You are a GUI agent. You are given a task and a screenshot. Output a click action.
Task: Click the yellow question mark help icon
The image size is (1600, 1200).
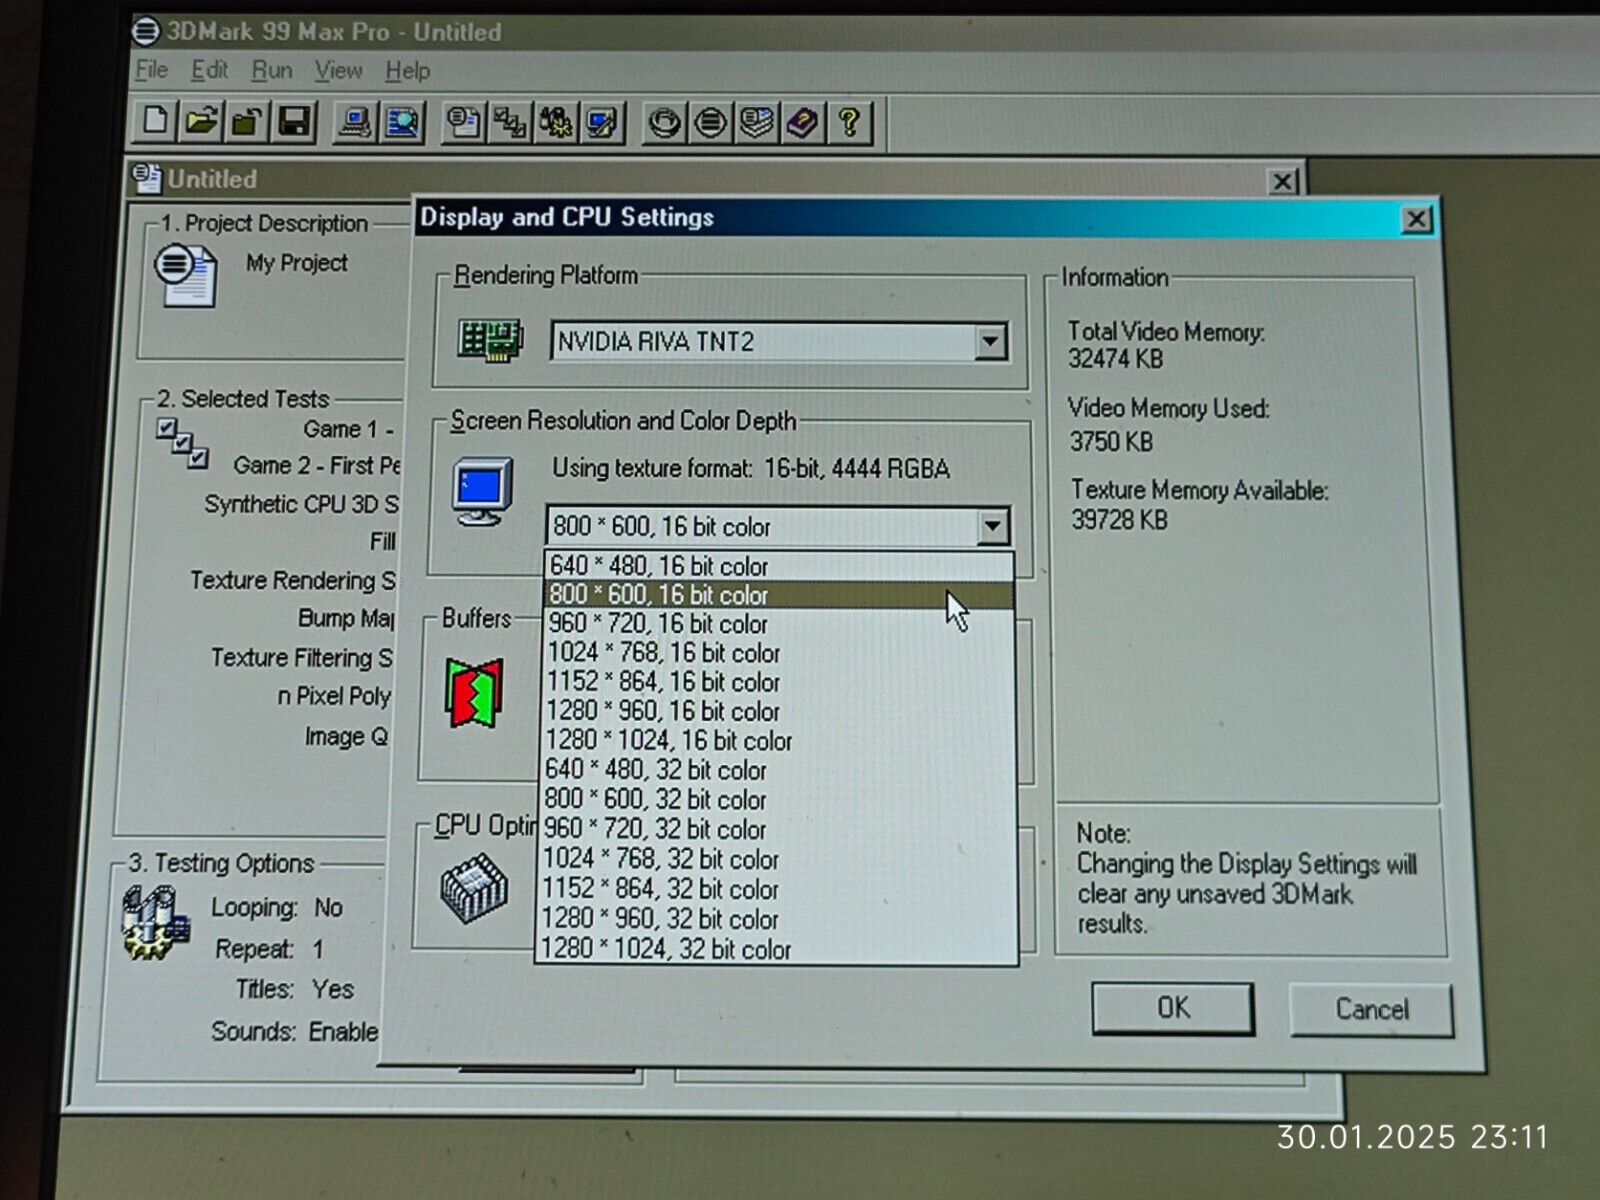click(x=850, y=123)
